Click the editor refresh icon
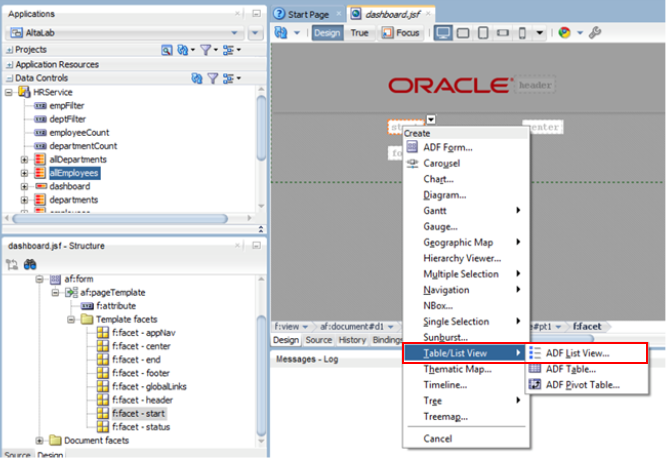Image resolution: width=666 pixels, height=458 pixels. coord(281,33)
